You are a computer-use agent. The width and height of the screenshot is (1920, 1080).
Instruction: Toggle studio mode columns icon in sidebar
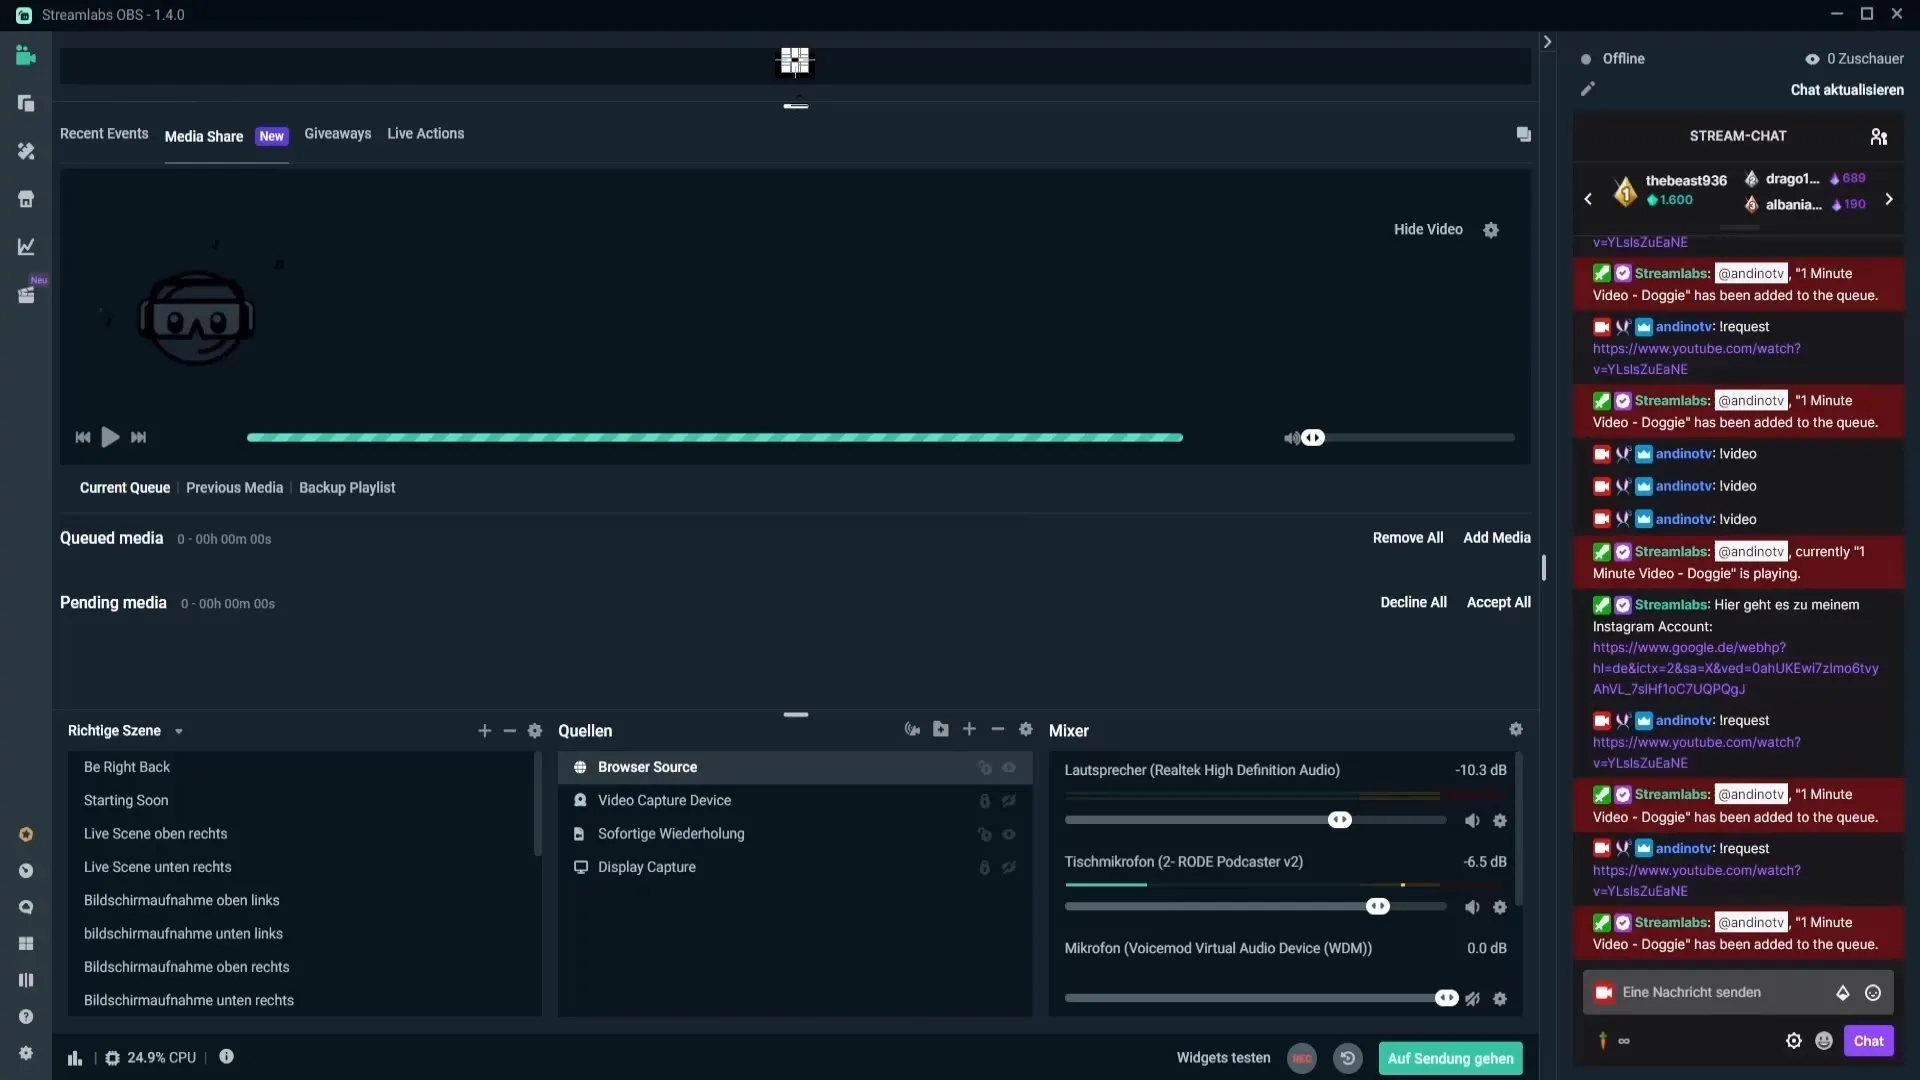pos(26,980)
